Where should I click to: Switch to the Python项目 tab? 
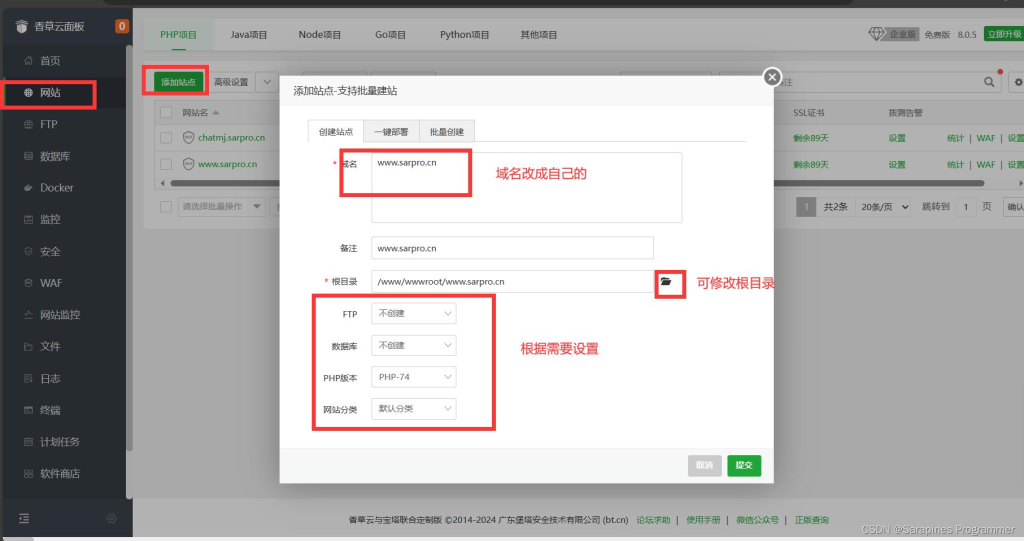[464, 35]
